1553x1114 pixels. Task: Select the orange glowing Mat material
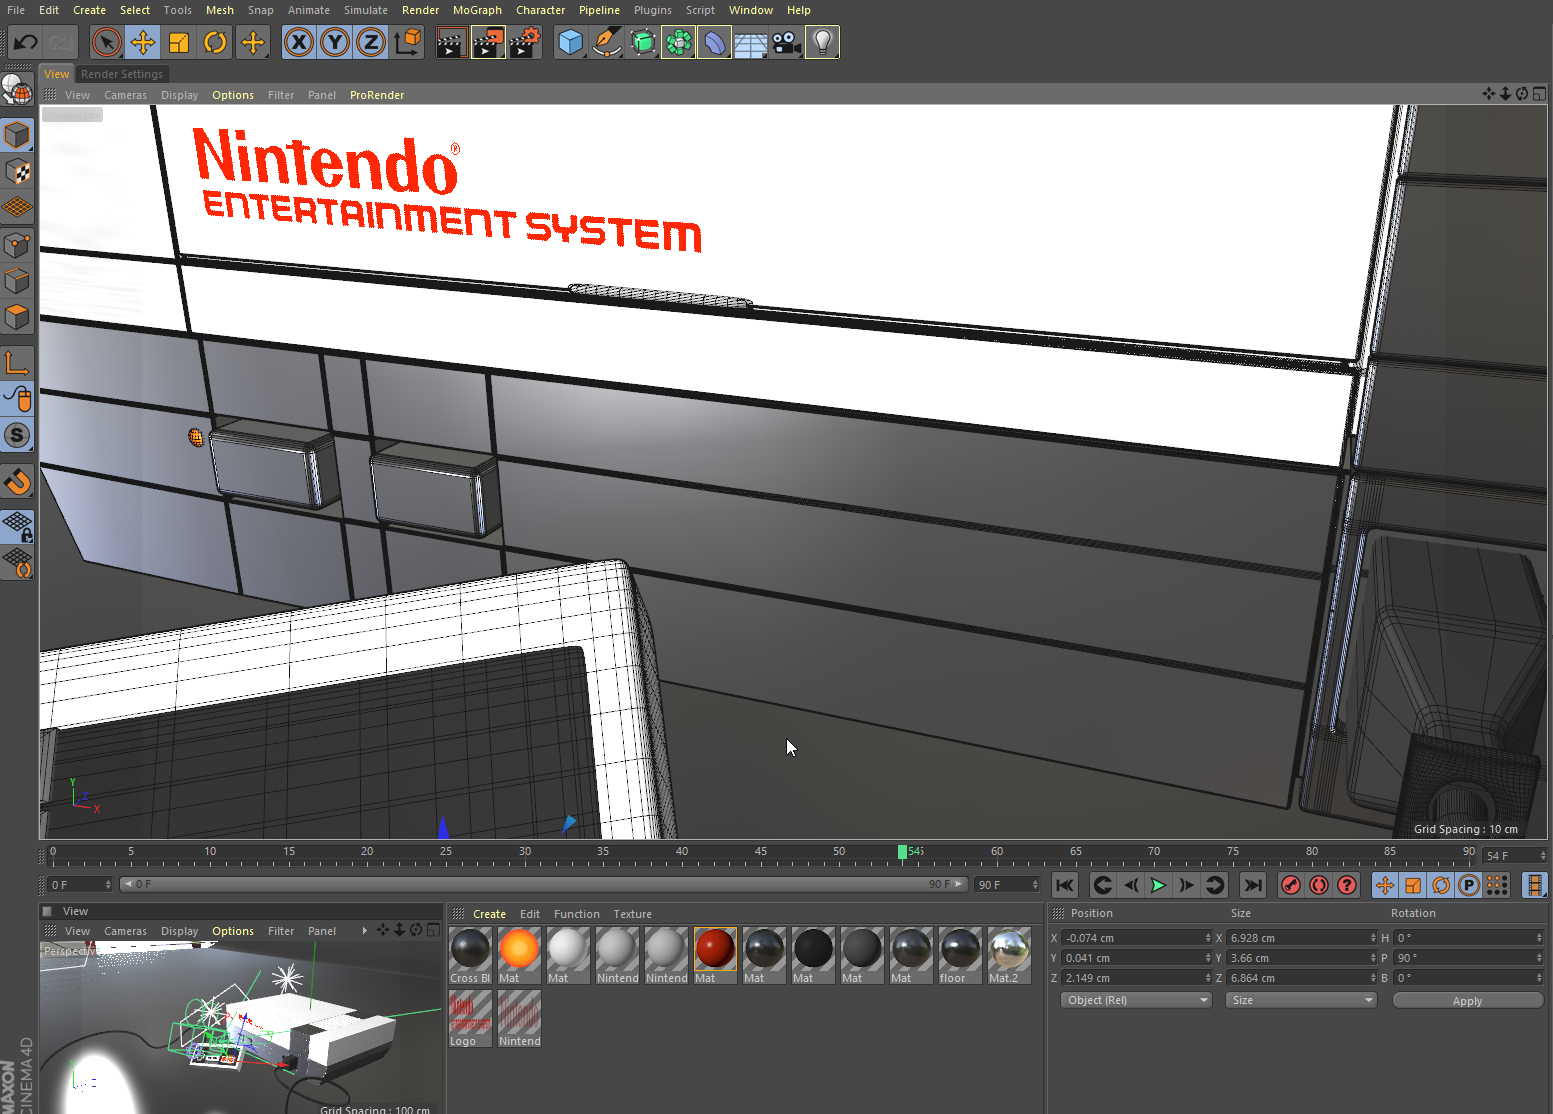[x=519, y=955]
